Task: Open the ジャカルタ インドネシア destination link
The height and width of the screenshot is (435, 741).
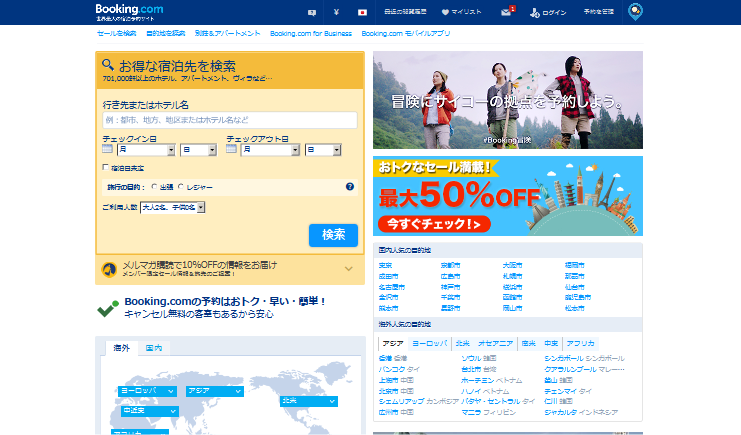Action: tap(581, 412)
